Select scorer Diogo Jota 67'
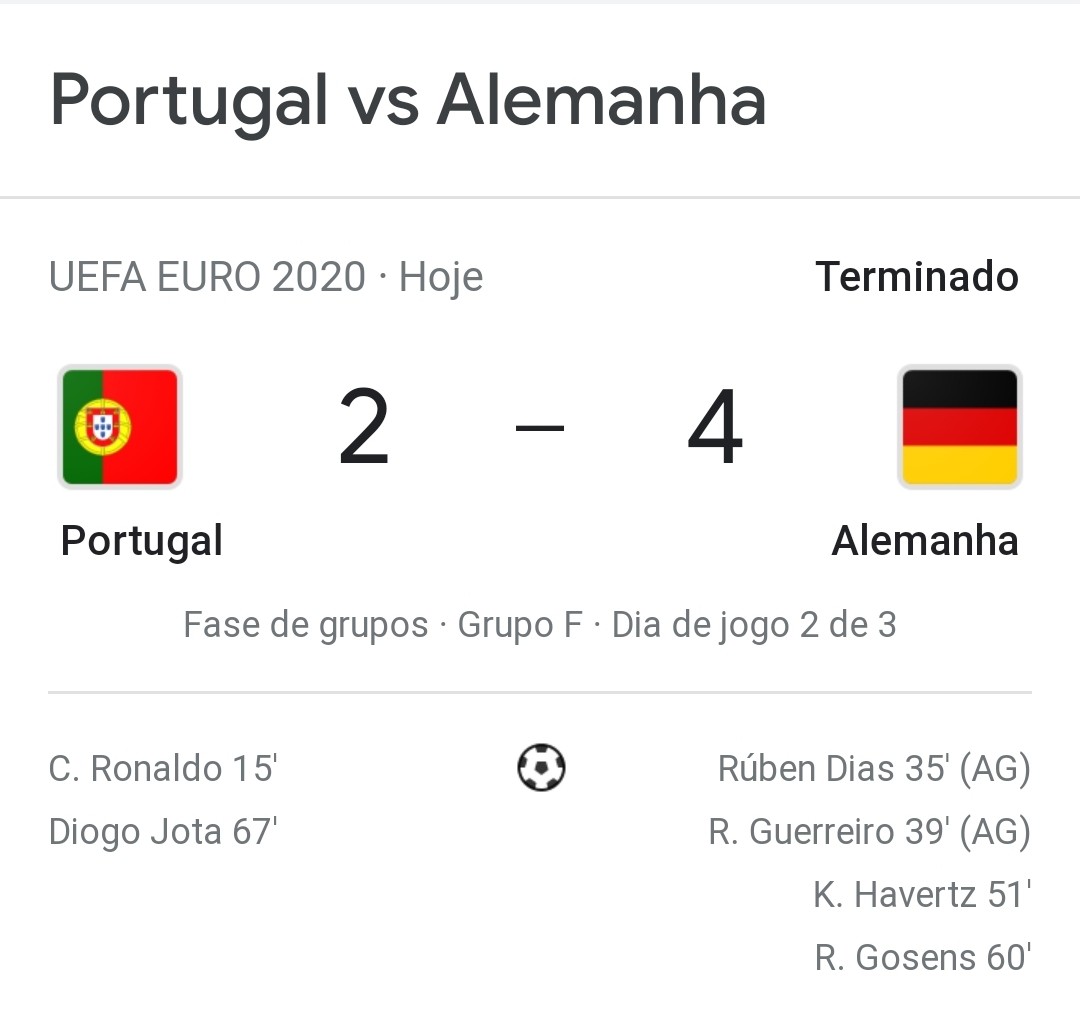1080x1012 pixels. [163, 832]
